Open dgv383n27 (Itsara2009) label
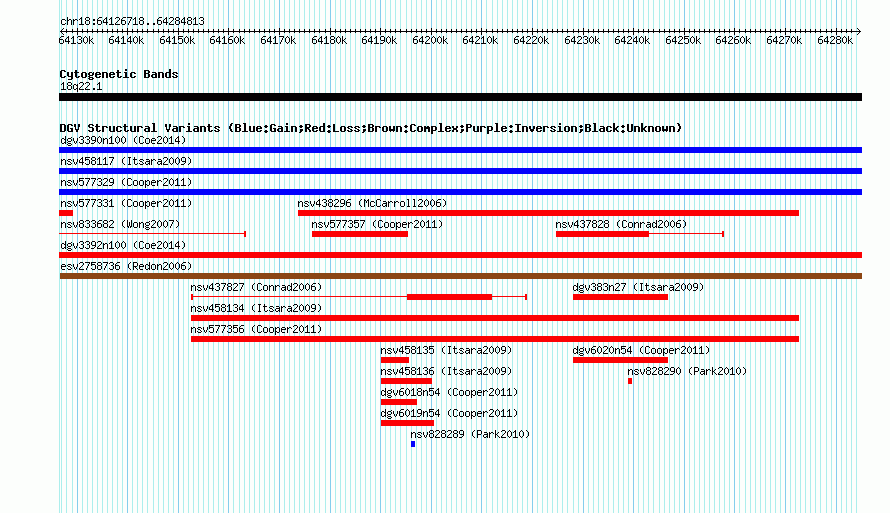This screenshot has width=890, height=513. pyautogui.click(x=638, y=287)
